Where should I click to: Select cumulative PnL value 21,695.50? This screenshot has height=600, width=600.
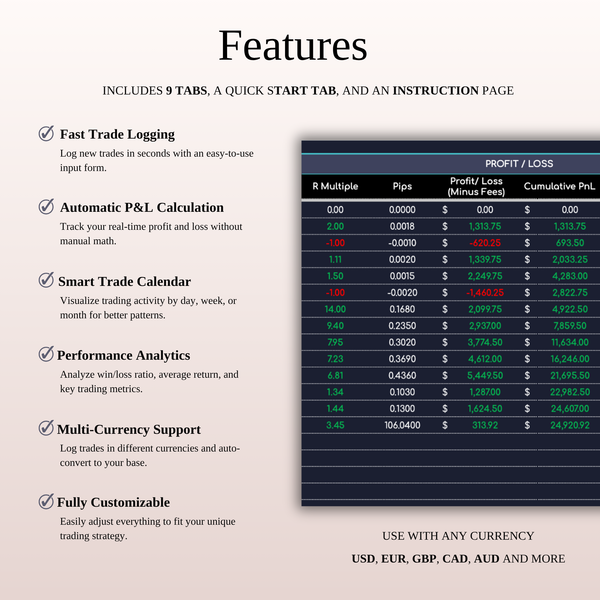point(570,375)
